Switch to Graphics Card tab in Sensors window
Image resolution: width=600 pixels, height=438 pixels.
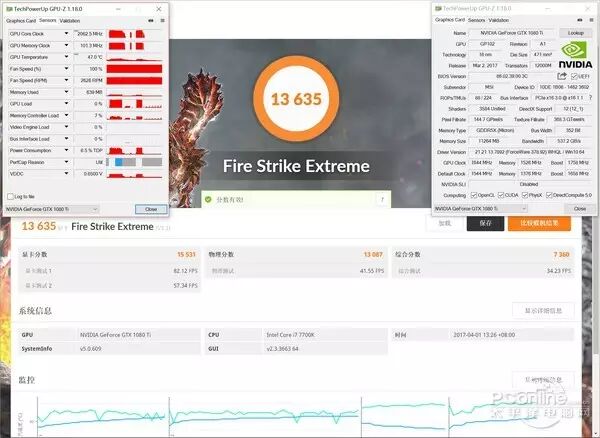tap(21, 21)
